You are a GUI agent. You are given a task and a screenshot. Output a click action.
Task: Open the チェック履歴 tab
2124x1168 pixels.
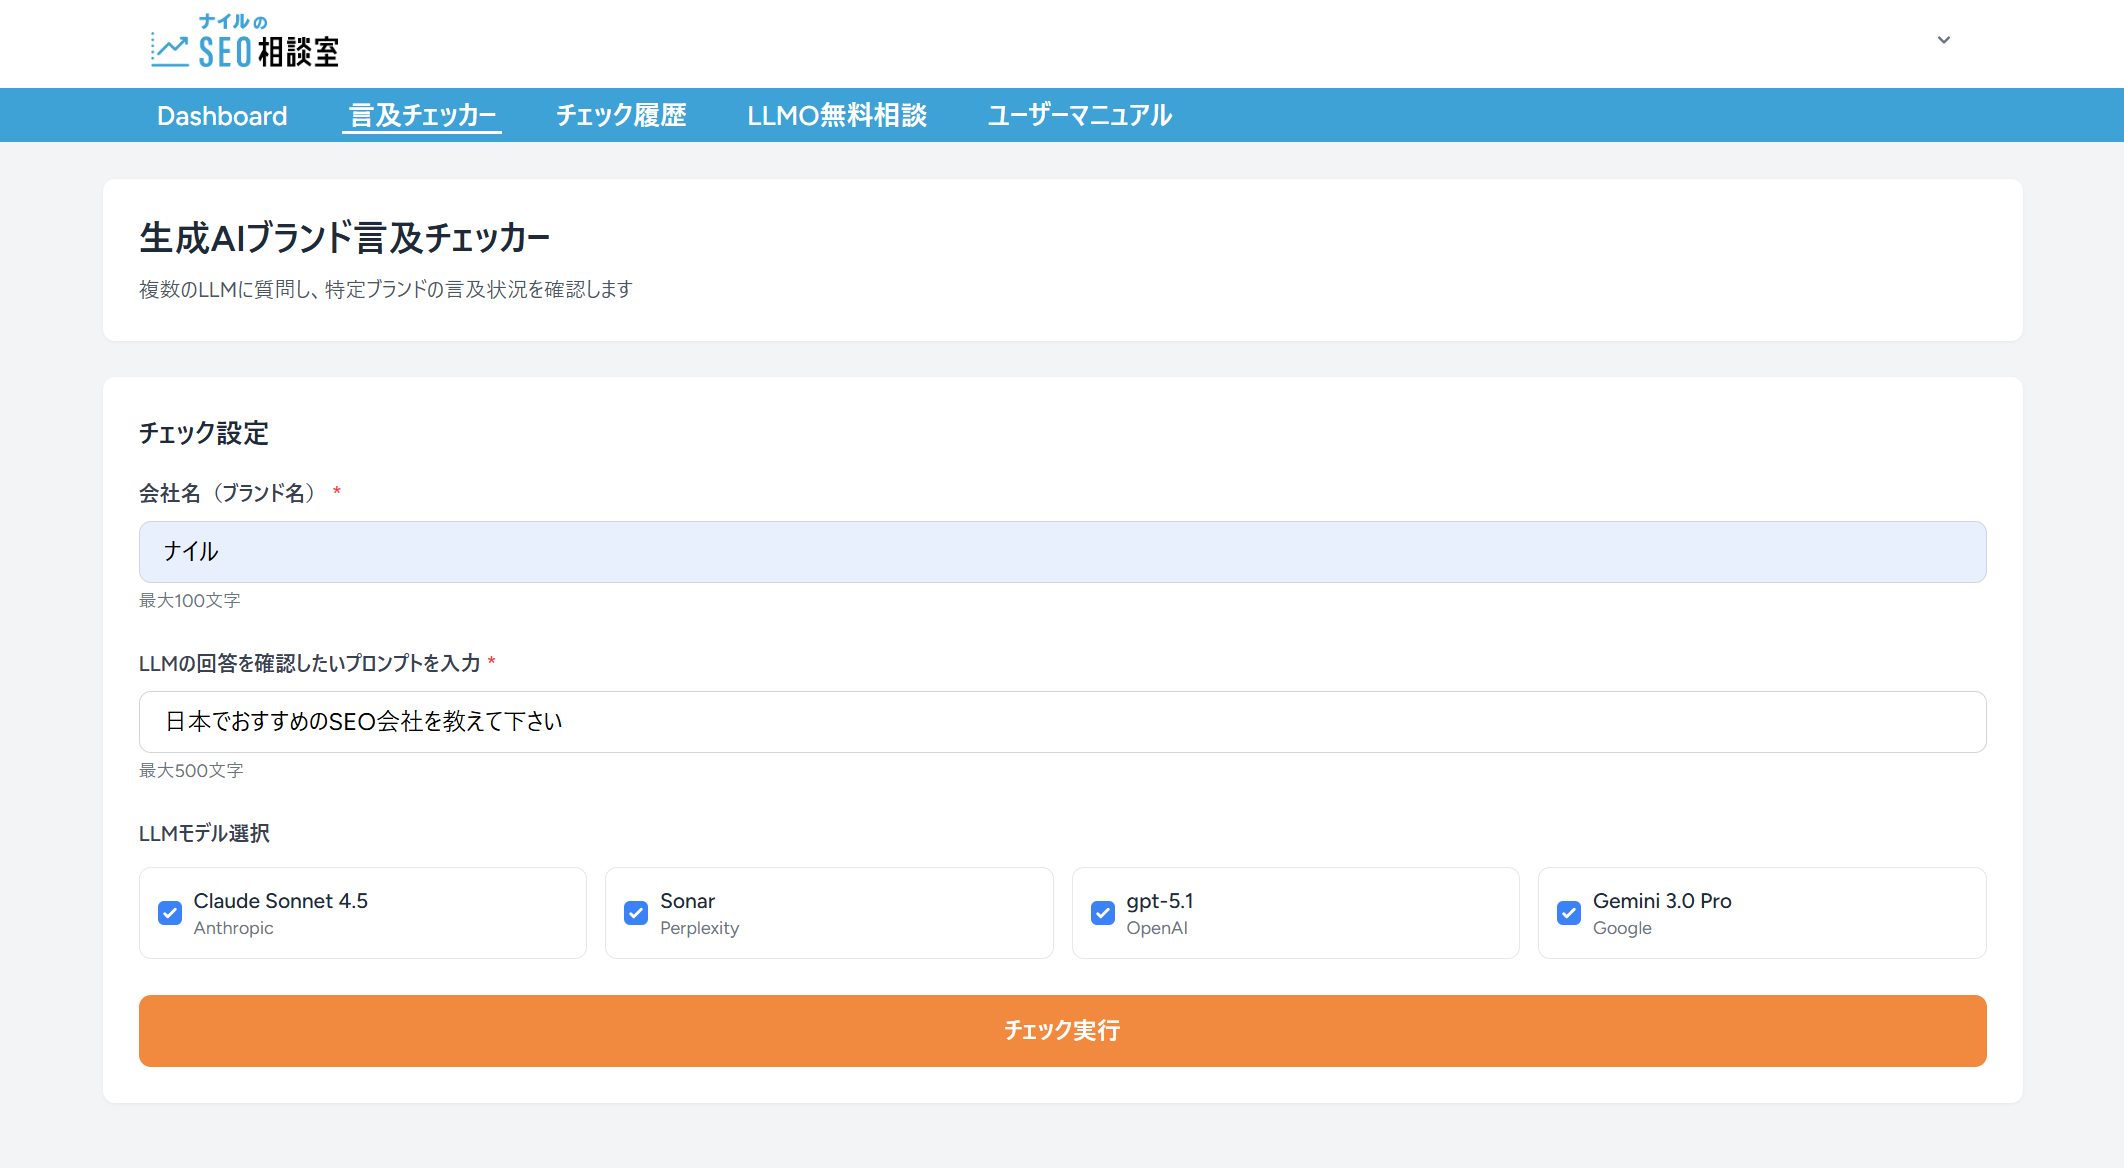coord(621,115)
